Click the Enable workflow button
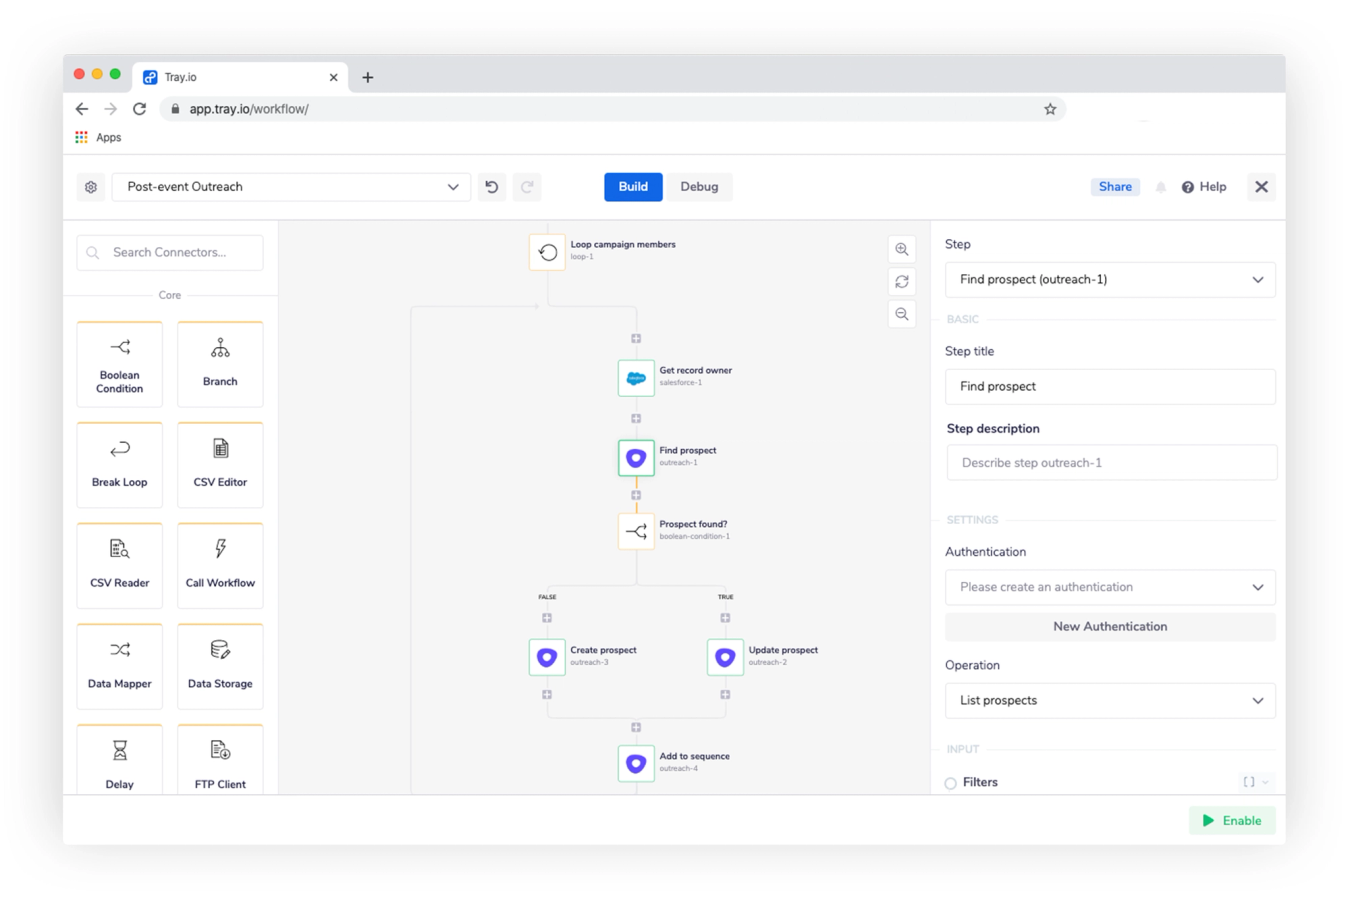This screenshot has height=900, width=1350. pos(1232,821)
